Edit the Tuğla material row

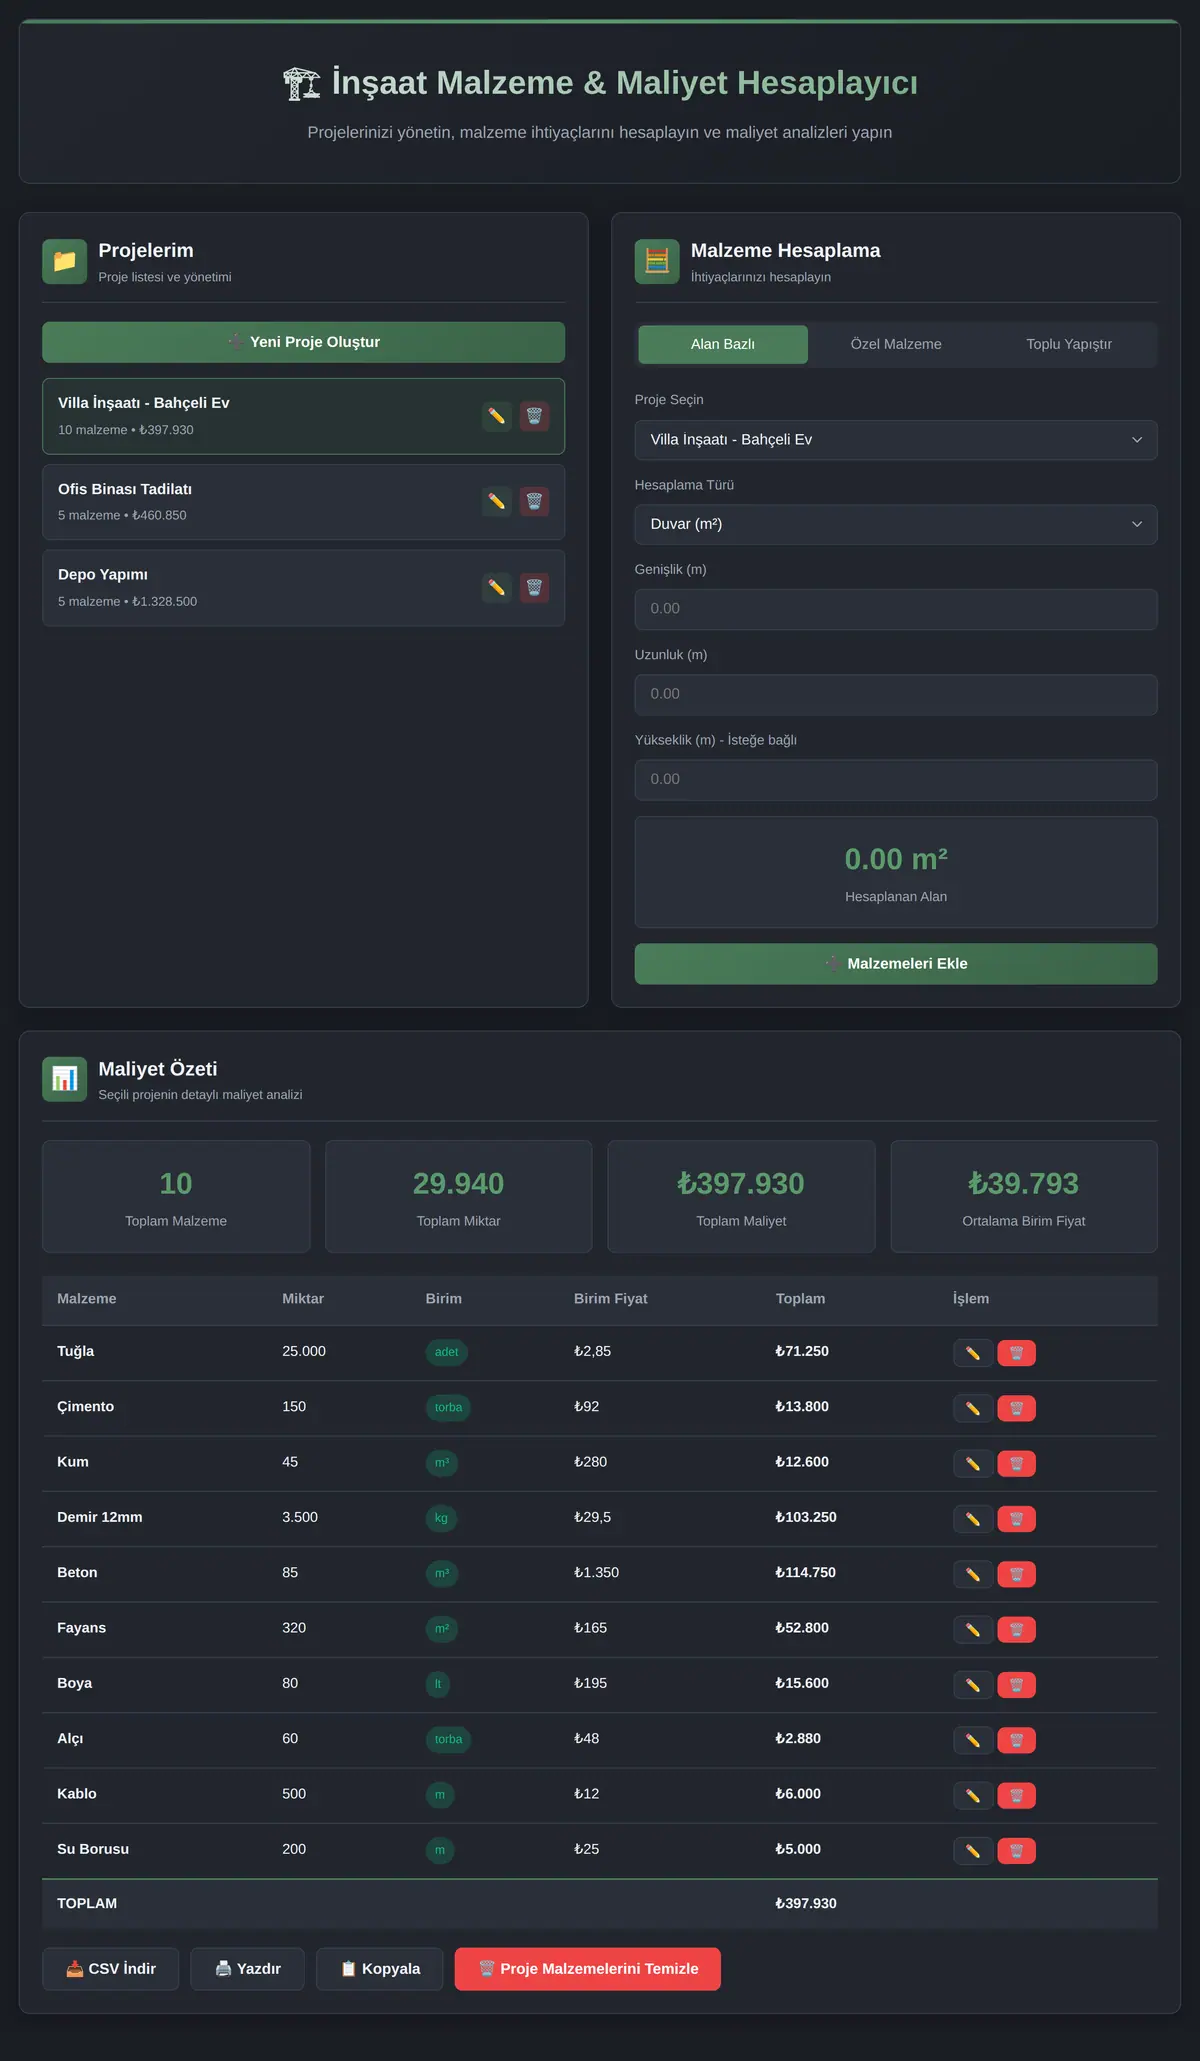973,1353
